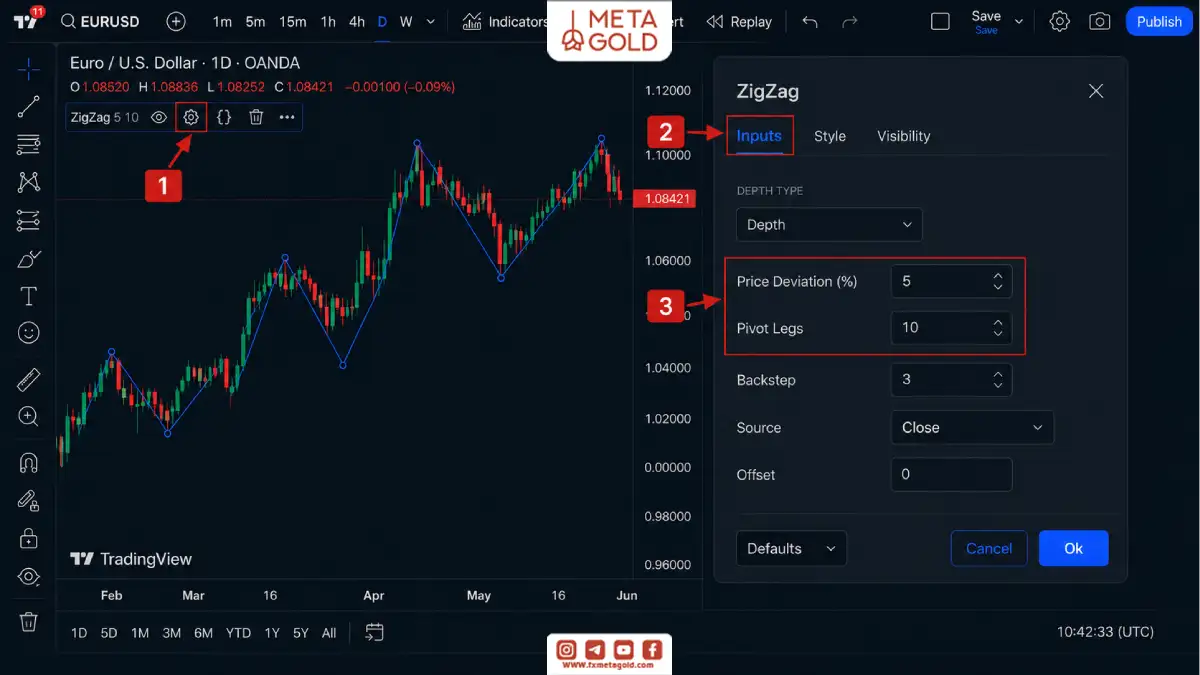Click the Pivot Legs value field
The height and width of the screenshot is (675, 1200).
point(951,327)
